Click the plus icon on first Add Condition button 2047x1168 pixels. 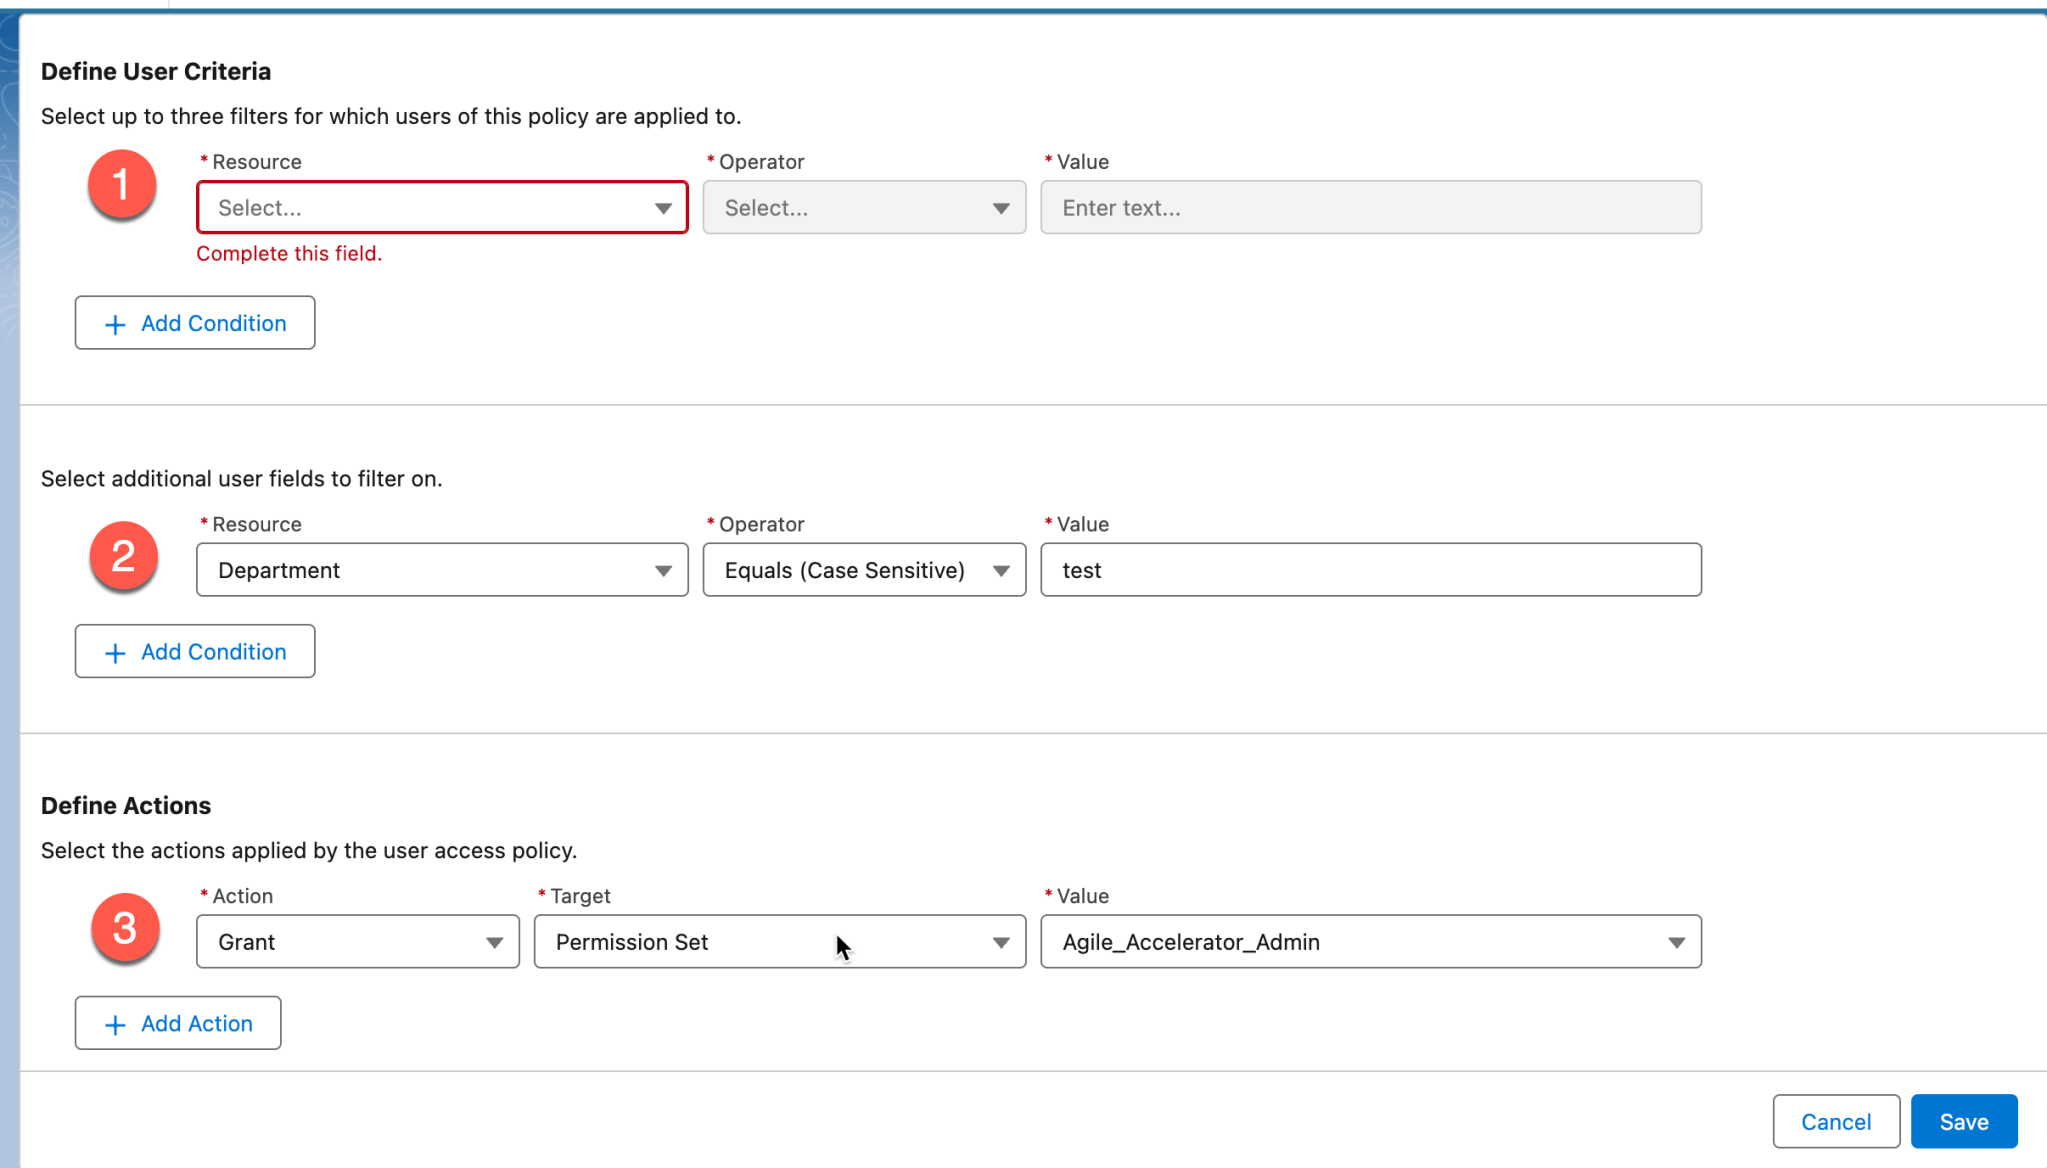pyautogui.click(x=114, y=322)
